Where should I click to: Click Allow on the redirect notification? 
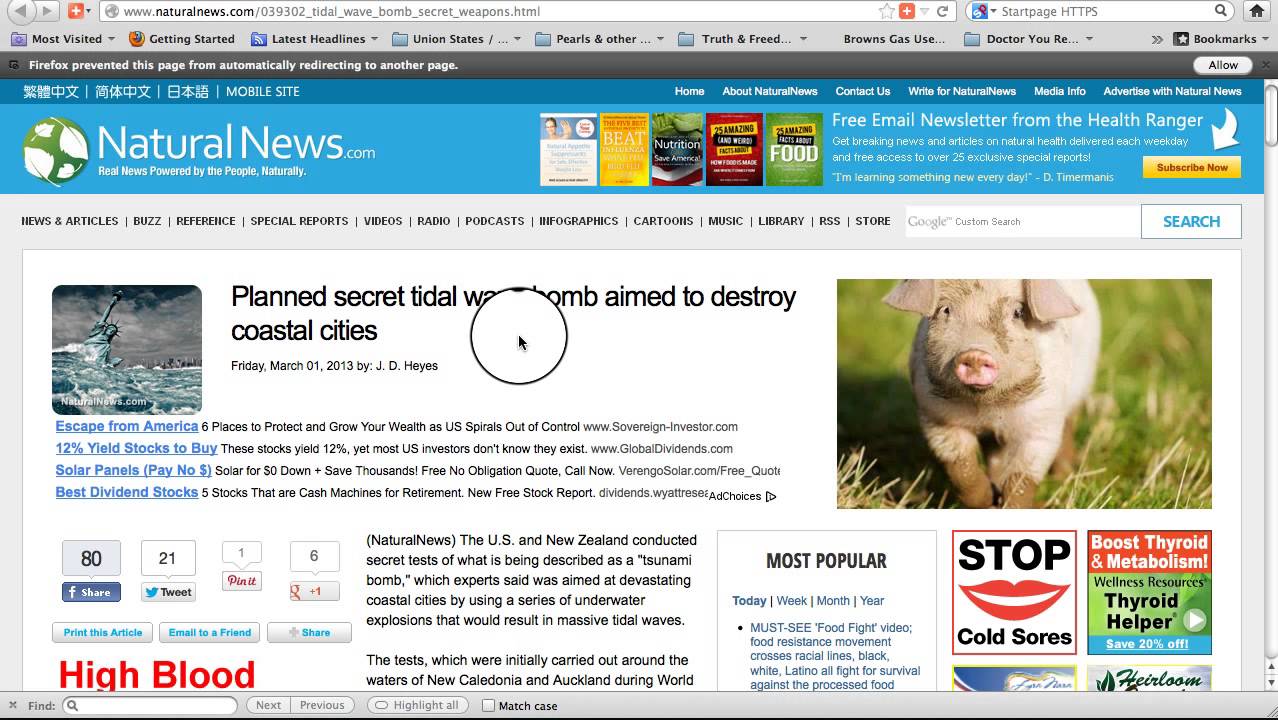[x=1223, y=65]
